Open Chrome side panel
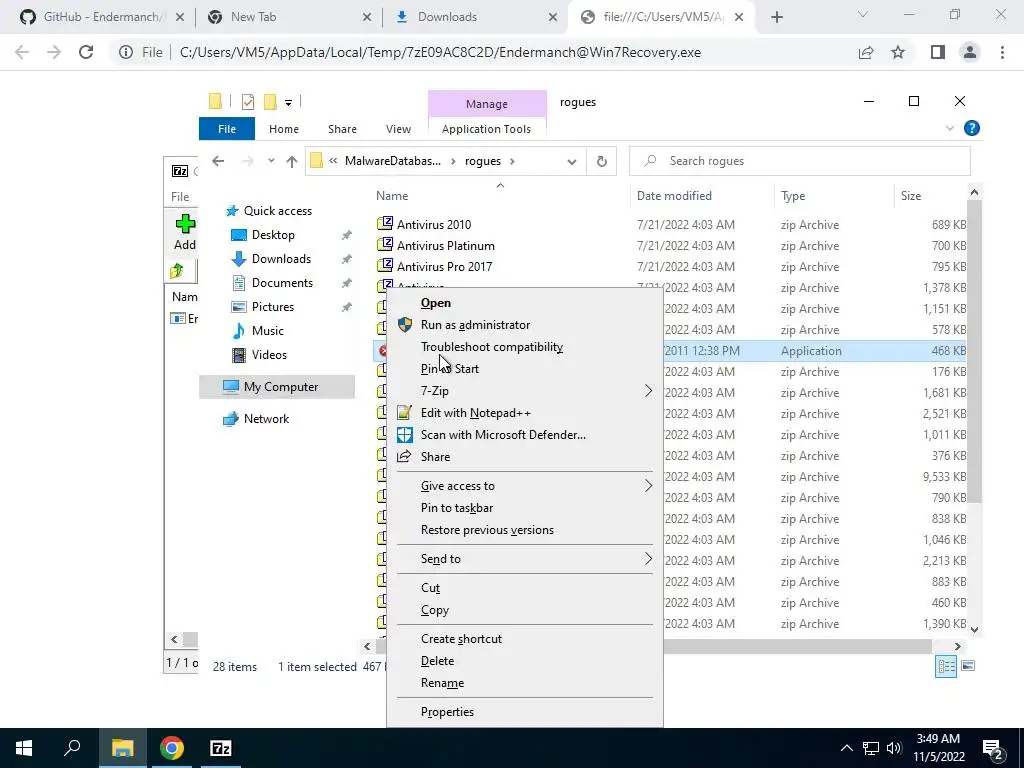The height and width of the screenshot is (768, 1024). click(x=938, y=52)
